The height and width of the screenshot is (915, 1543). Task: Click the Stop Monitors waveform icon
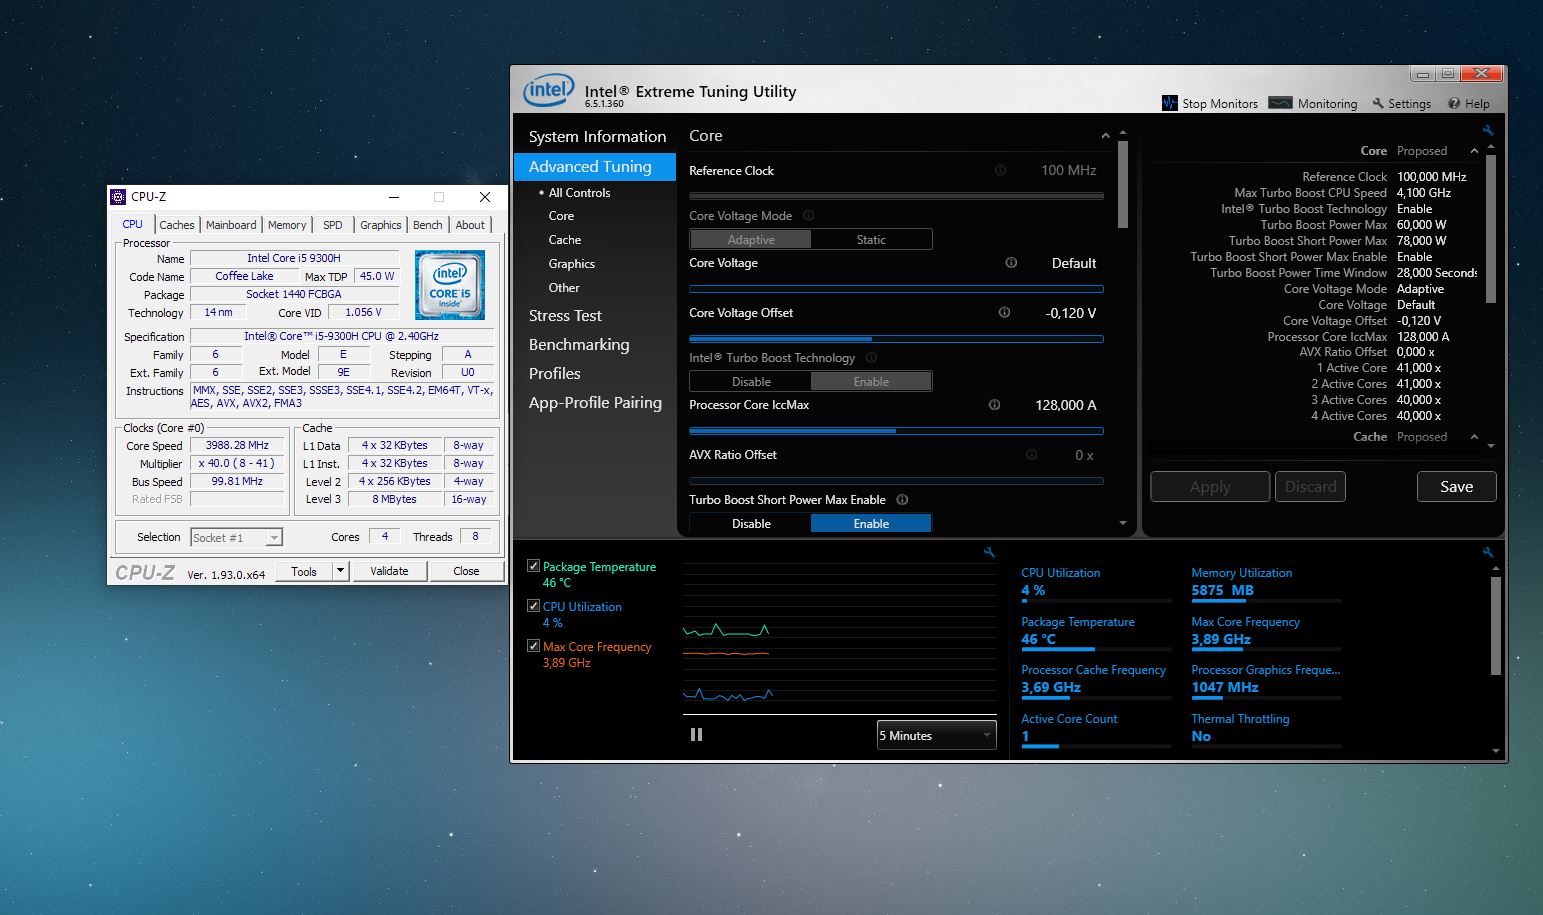click(x=1169, y=103)
